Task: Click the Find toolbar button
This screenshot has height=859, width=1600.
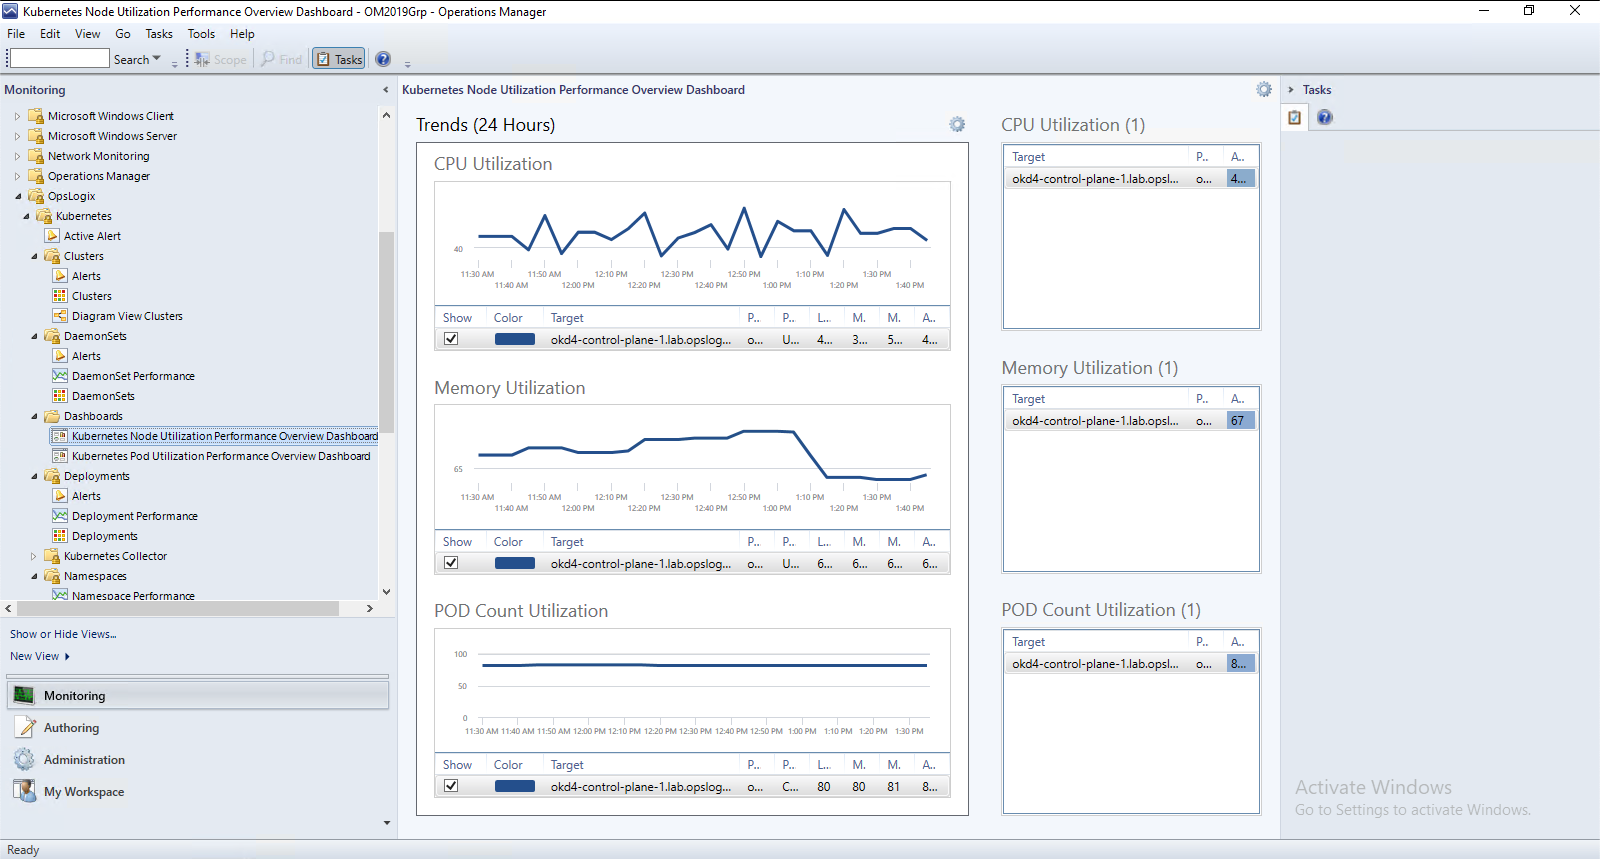Action: coord(282,59)
